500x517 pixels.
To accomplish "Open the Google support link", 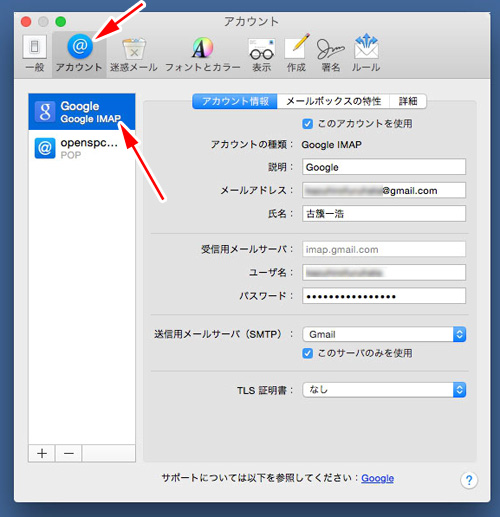I will click(377, 478).
